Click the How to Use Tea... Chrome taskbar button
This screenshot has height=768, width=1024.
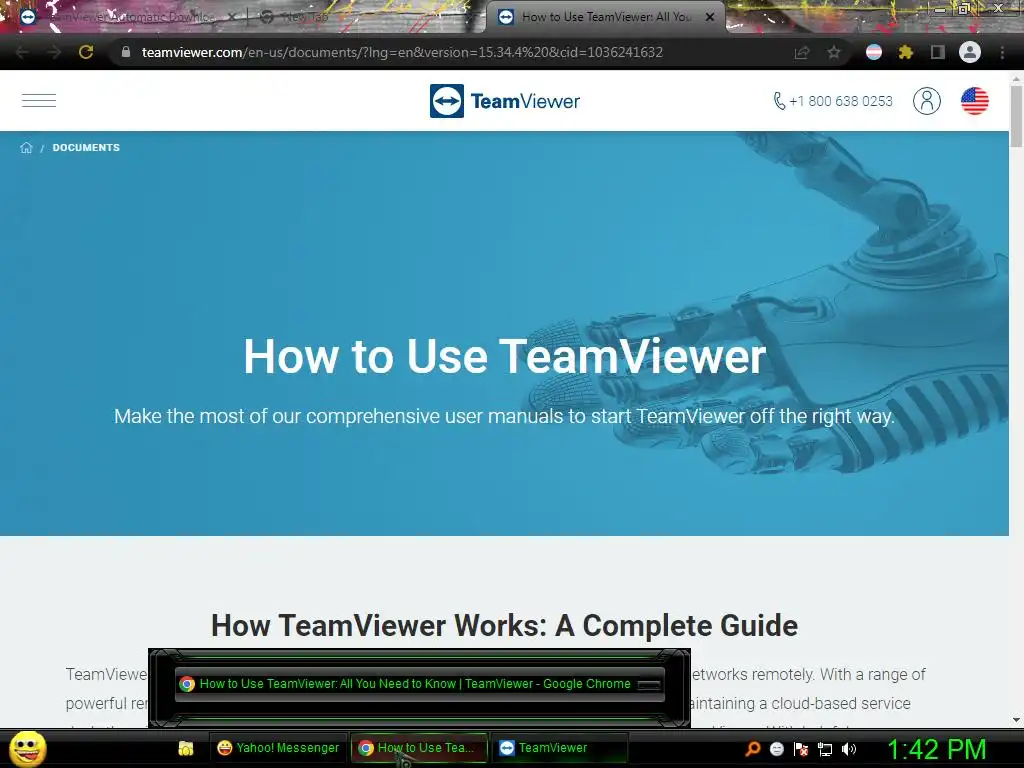click(419, 748)
